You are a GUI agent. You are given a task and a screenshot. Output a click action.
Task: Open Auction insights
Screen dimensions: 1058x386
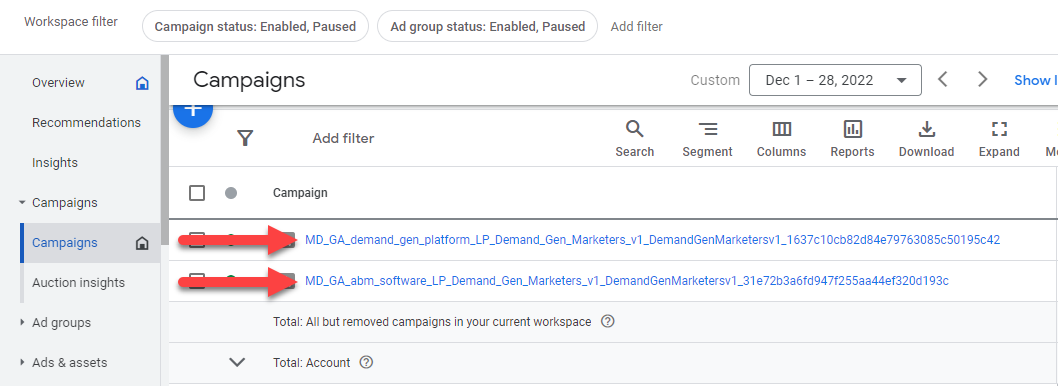pyautogui.click(x=78, y=283)
